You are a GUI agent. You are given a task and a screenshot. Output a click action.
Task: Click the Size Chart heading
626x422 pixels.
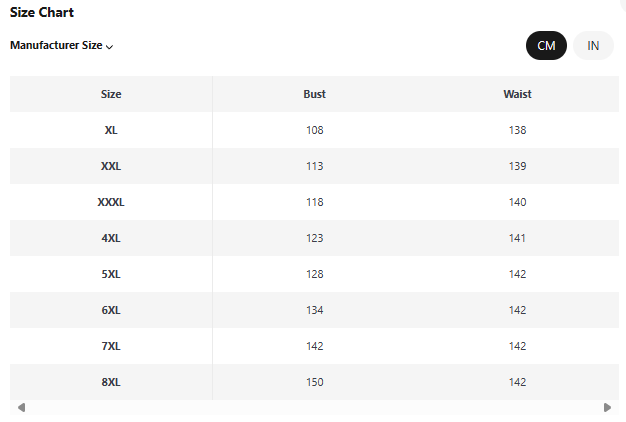point(42,13)
